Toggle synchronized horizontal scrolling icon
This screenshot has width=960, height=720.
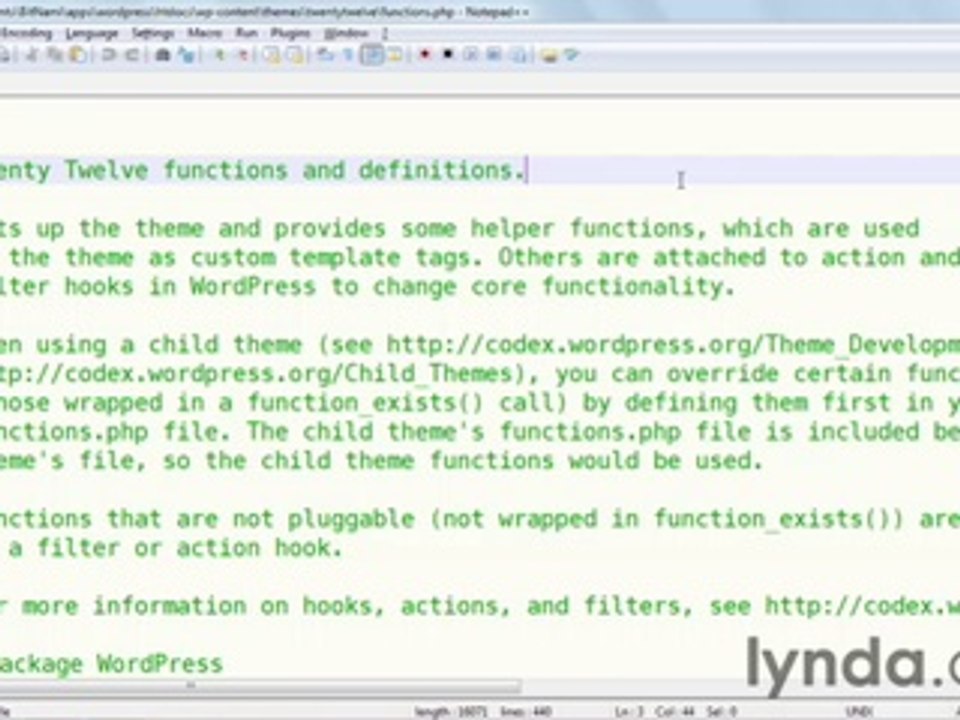pos(296,55)
